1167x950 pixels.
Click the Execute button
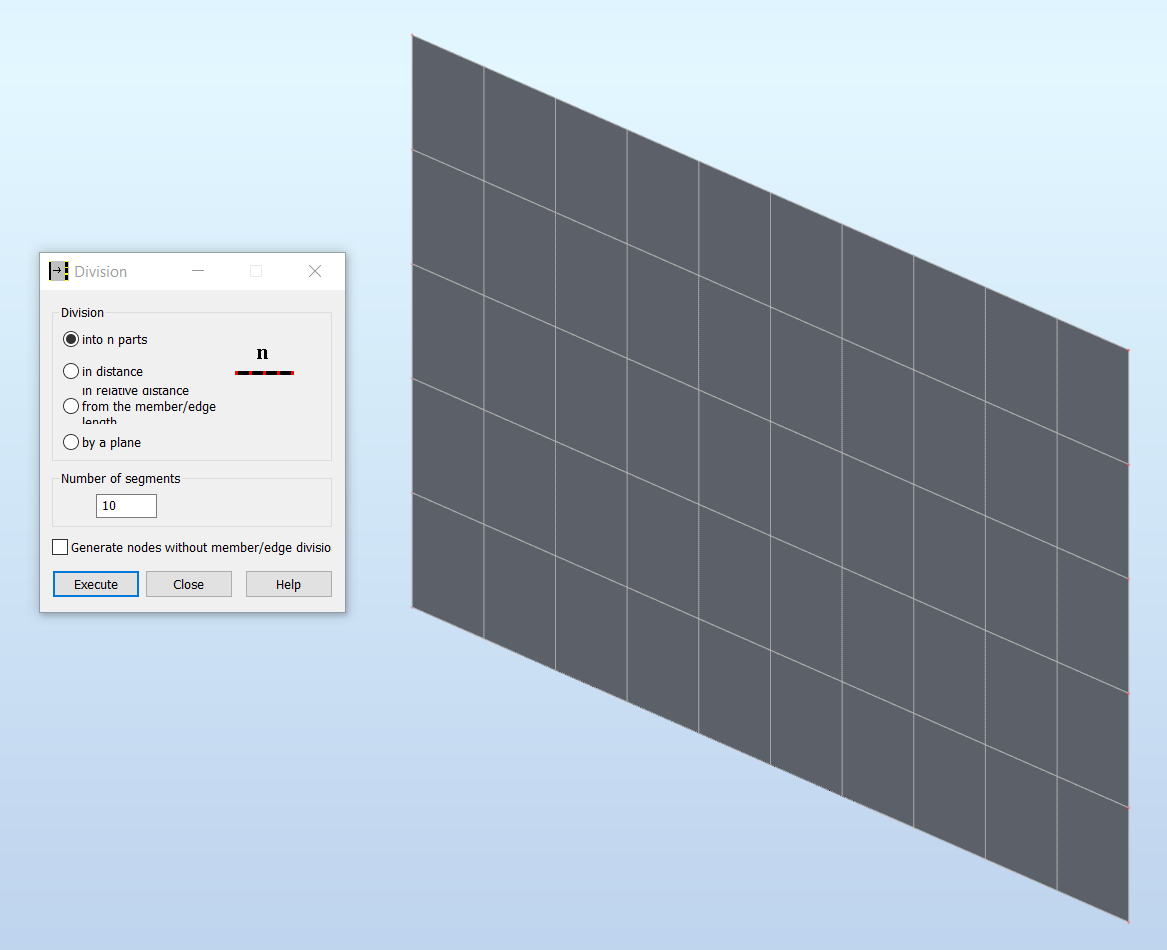[x=95, y=584]
